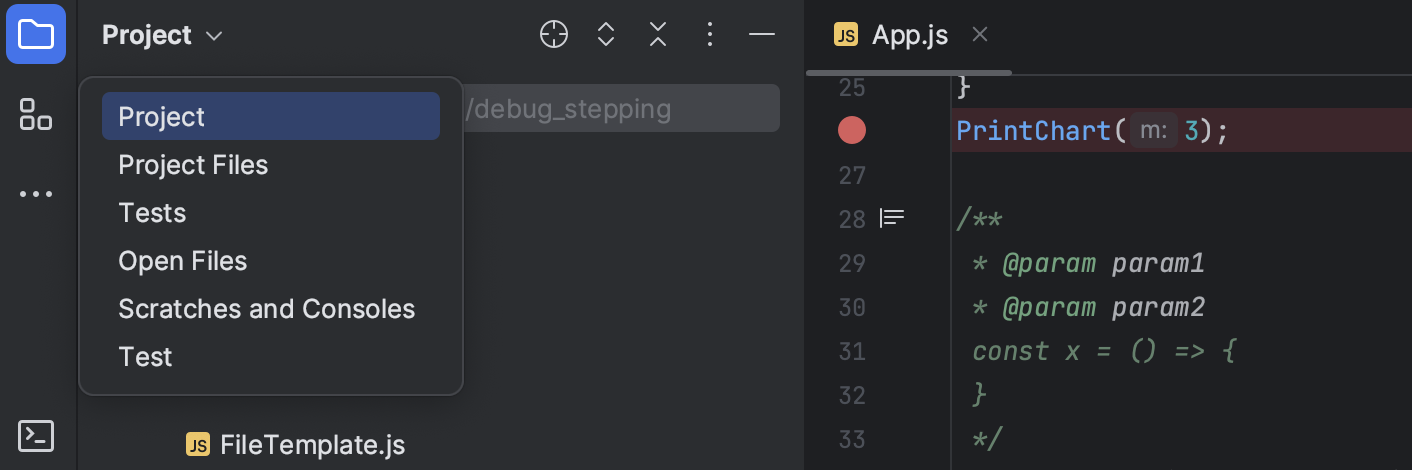Image resolution: width=1412 pixels, height=470 pixels.
Task: Close the App.js tab
Action: (980, 35)
